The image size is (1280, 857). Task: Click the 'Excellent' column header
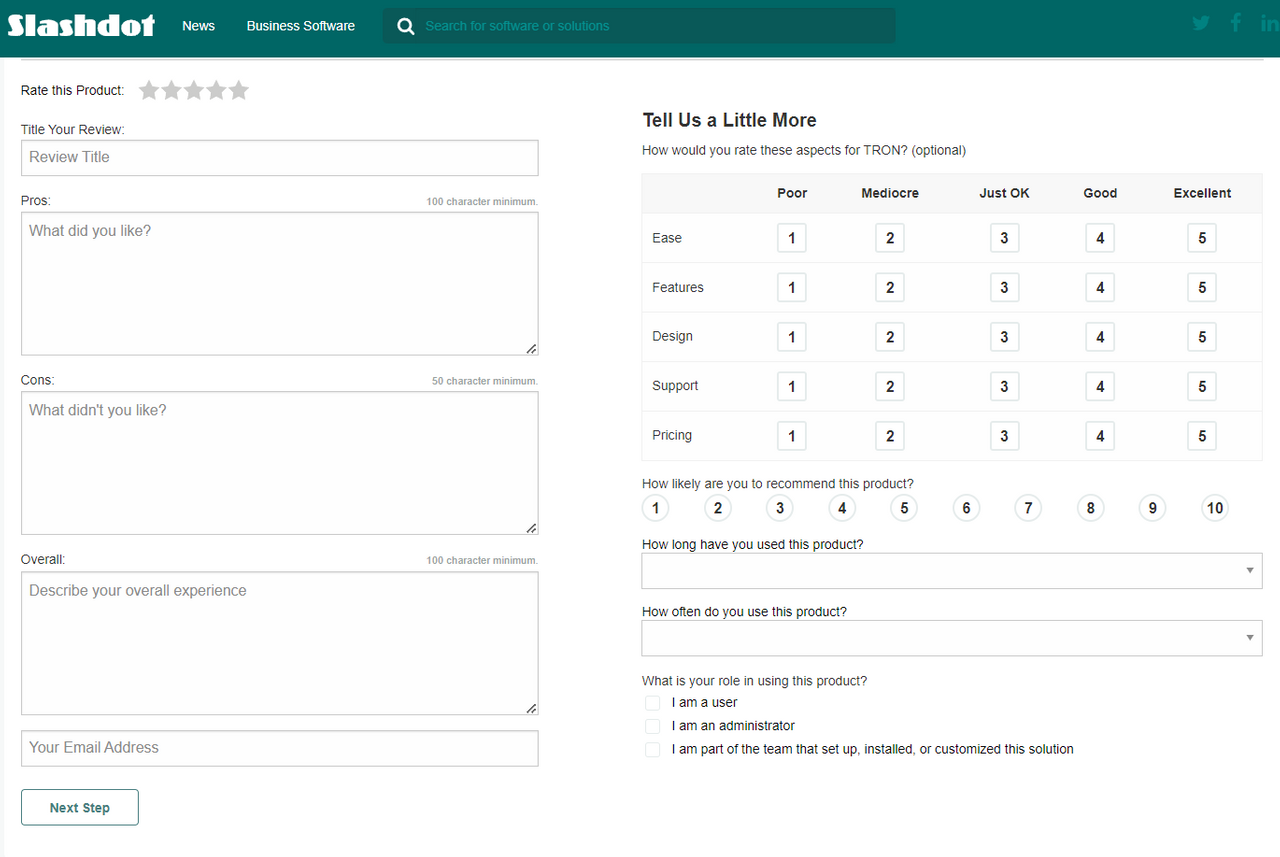pos(1202,193)
